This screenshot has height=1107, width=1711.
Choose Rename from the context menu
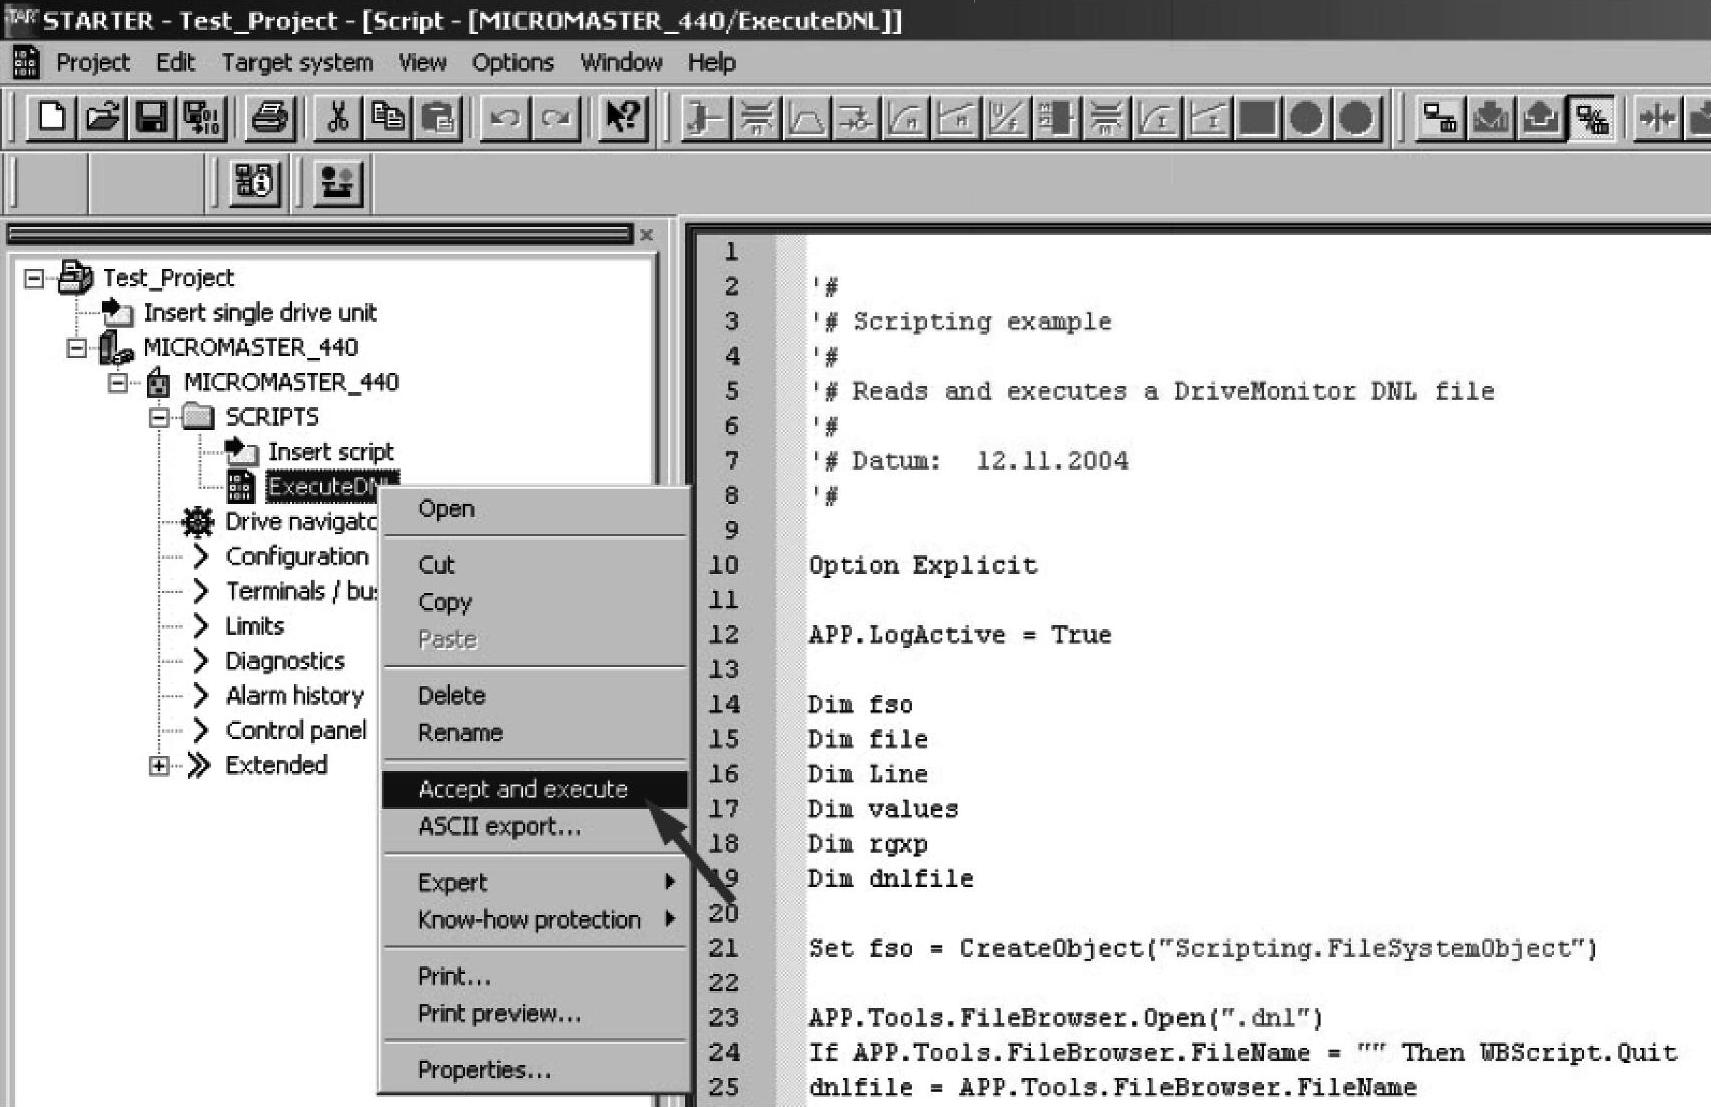click(x=535, y=733)
